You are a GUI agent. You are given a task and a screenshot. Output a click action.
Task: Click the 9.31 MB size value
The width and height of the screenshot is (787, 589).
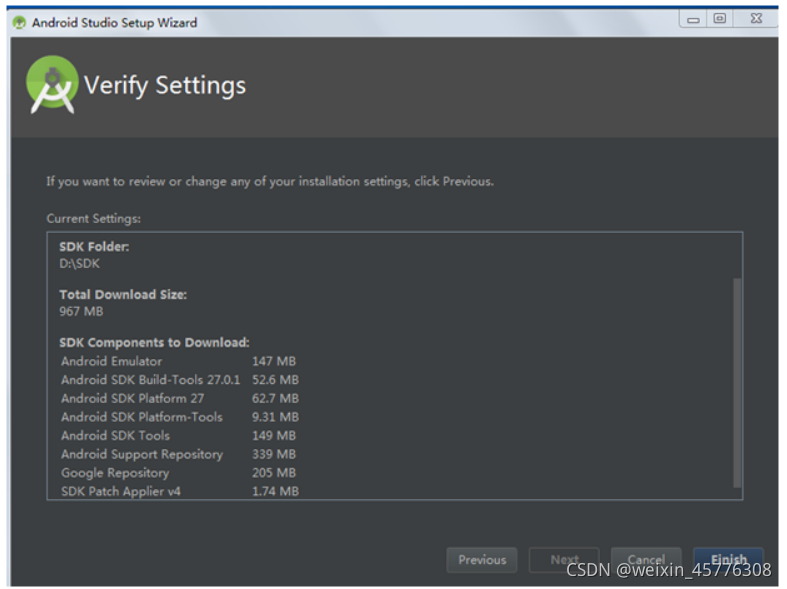point(276,417)
